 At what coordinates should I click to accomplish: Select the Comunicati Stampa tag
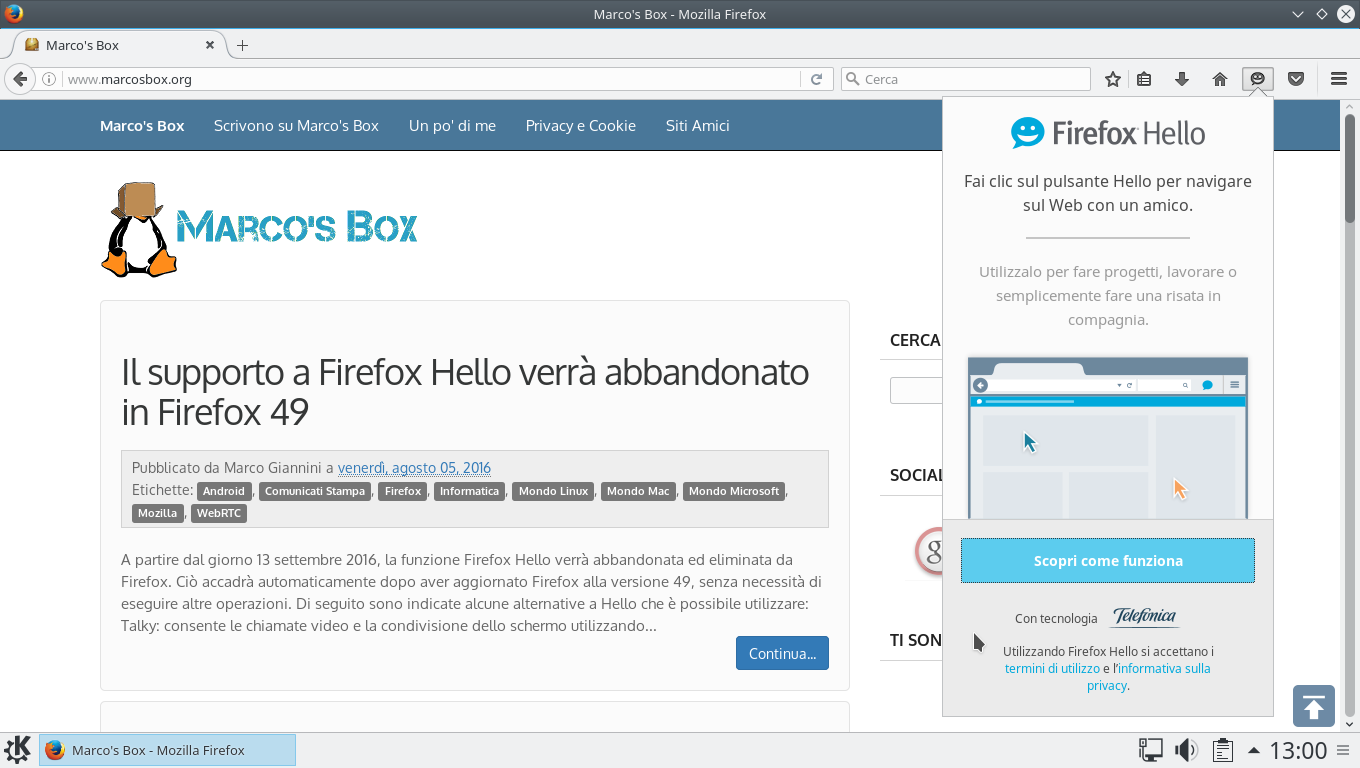click(x=315, y=491)
